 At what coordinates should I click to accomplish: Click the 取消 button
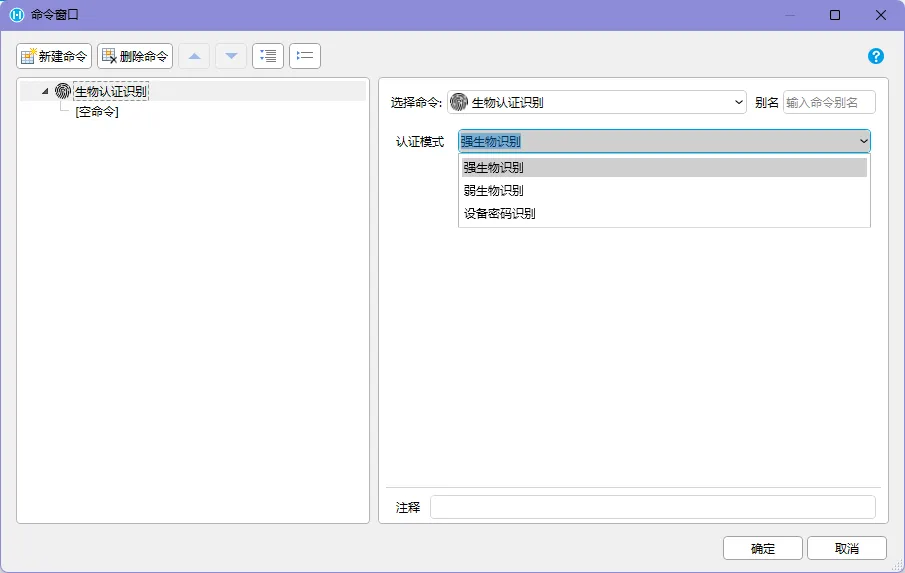[x=847, y=548]
